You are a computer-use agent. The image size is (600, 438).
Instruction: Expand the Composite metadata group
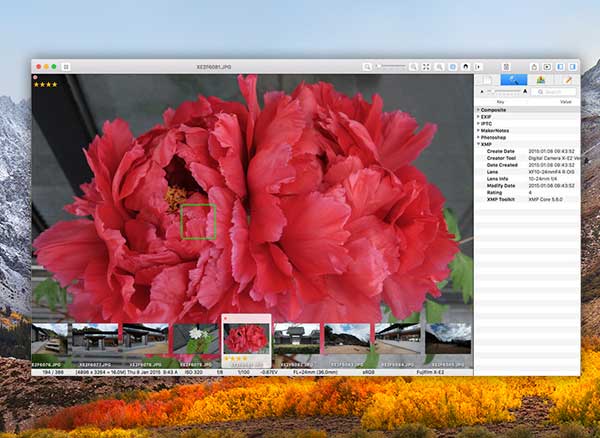[x=478, y=110]
